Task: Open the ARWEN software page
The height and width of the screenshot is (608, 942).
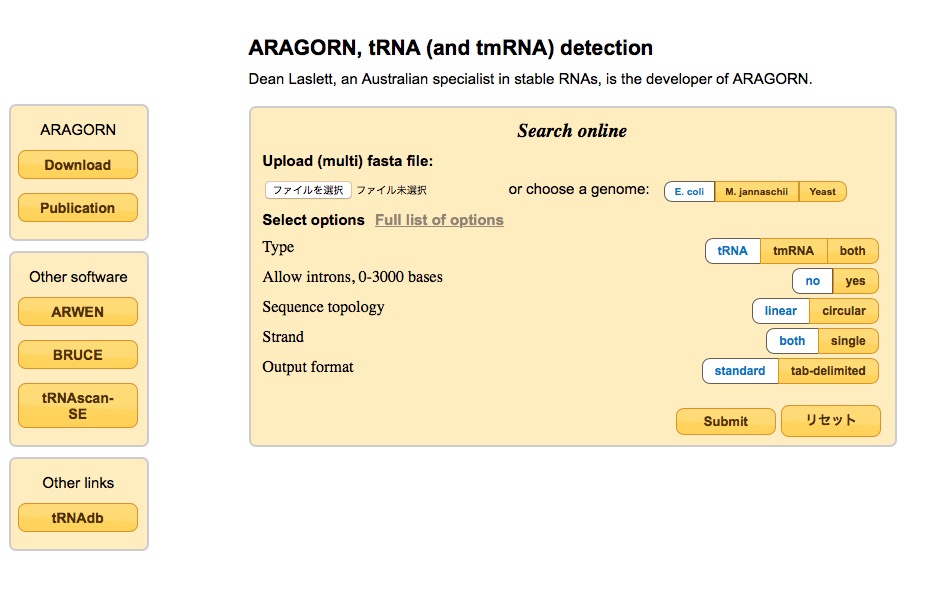Action: (x=77, y=311)
